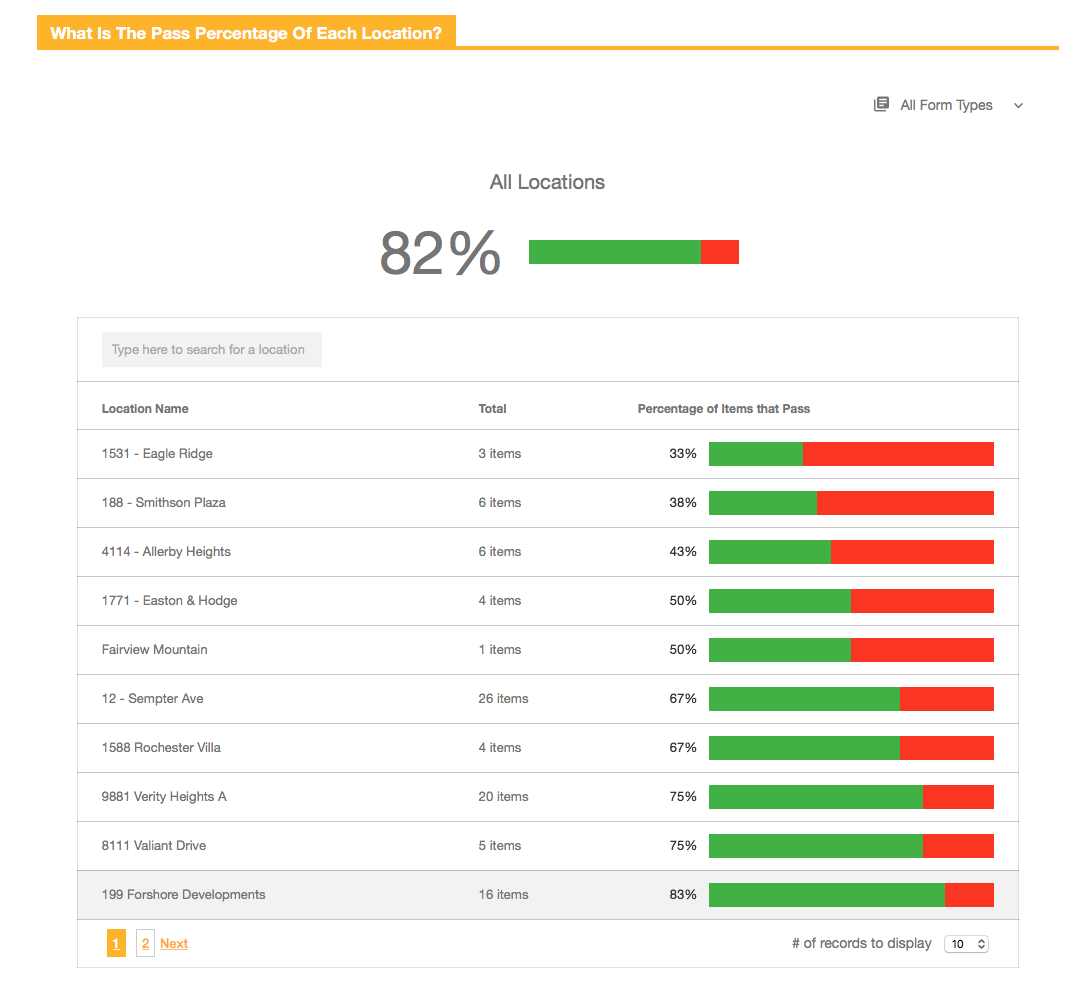
Task: Focus the location search field
Action: click(x=212, y=350)
